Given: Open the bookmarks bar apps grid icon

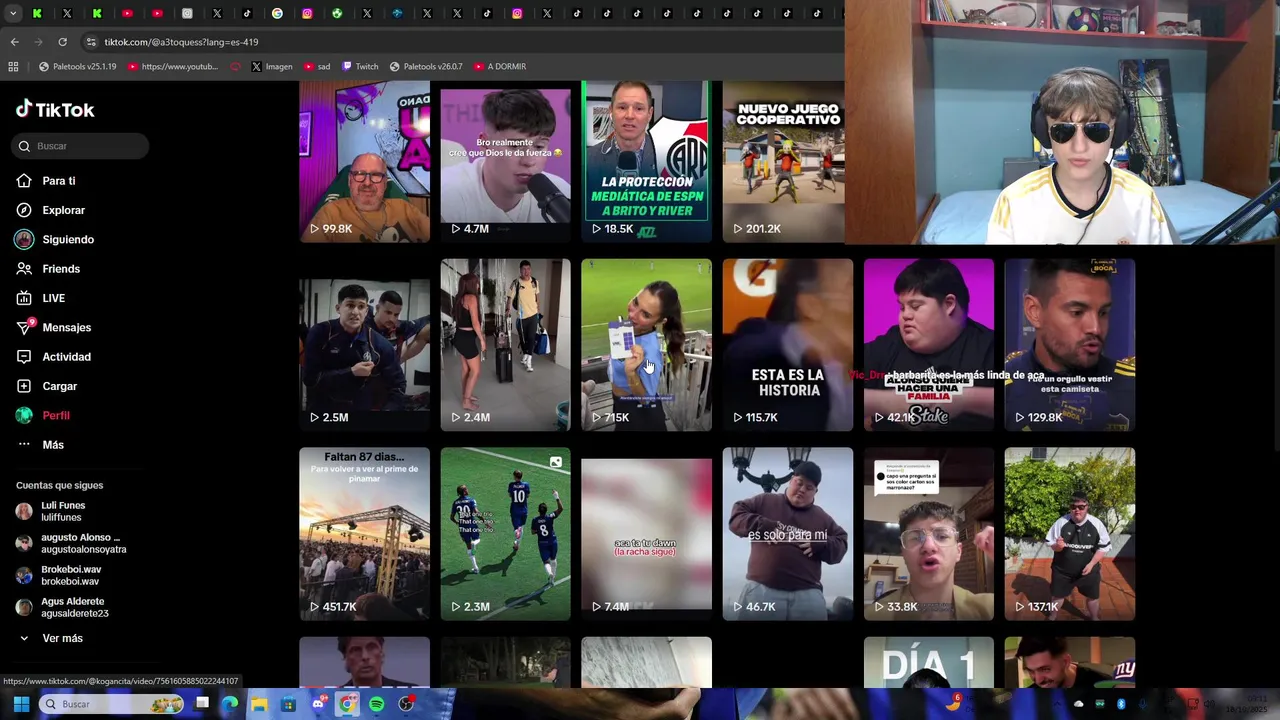Looking at the screenshot, I should click(x=13, y=66).
